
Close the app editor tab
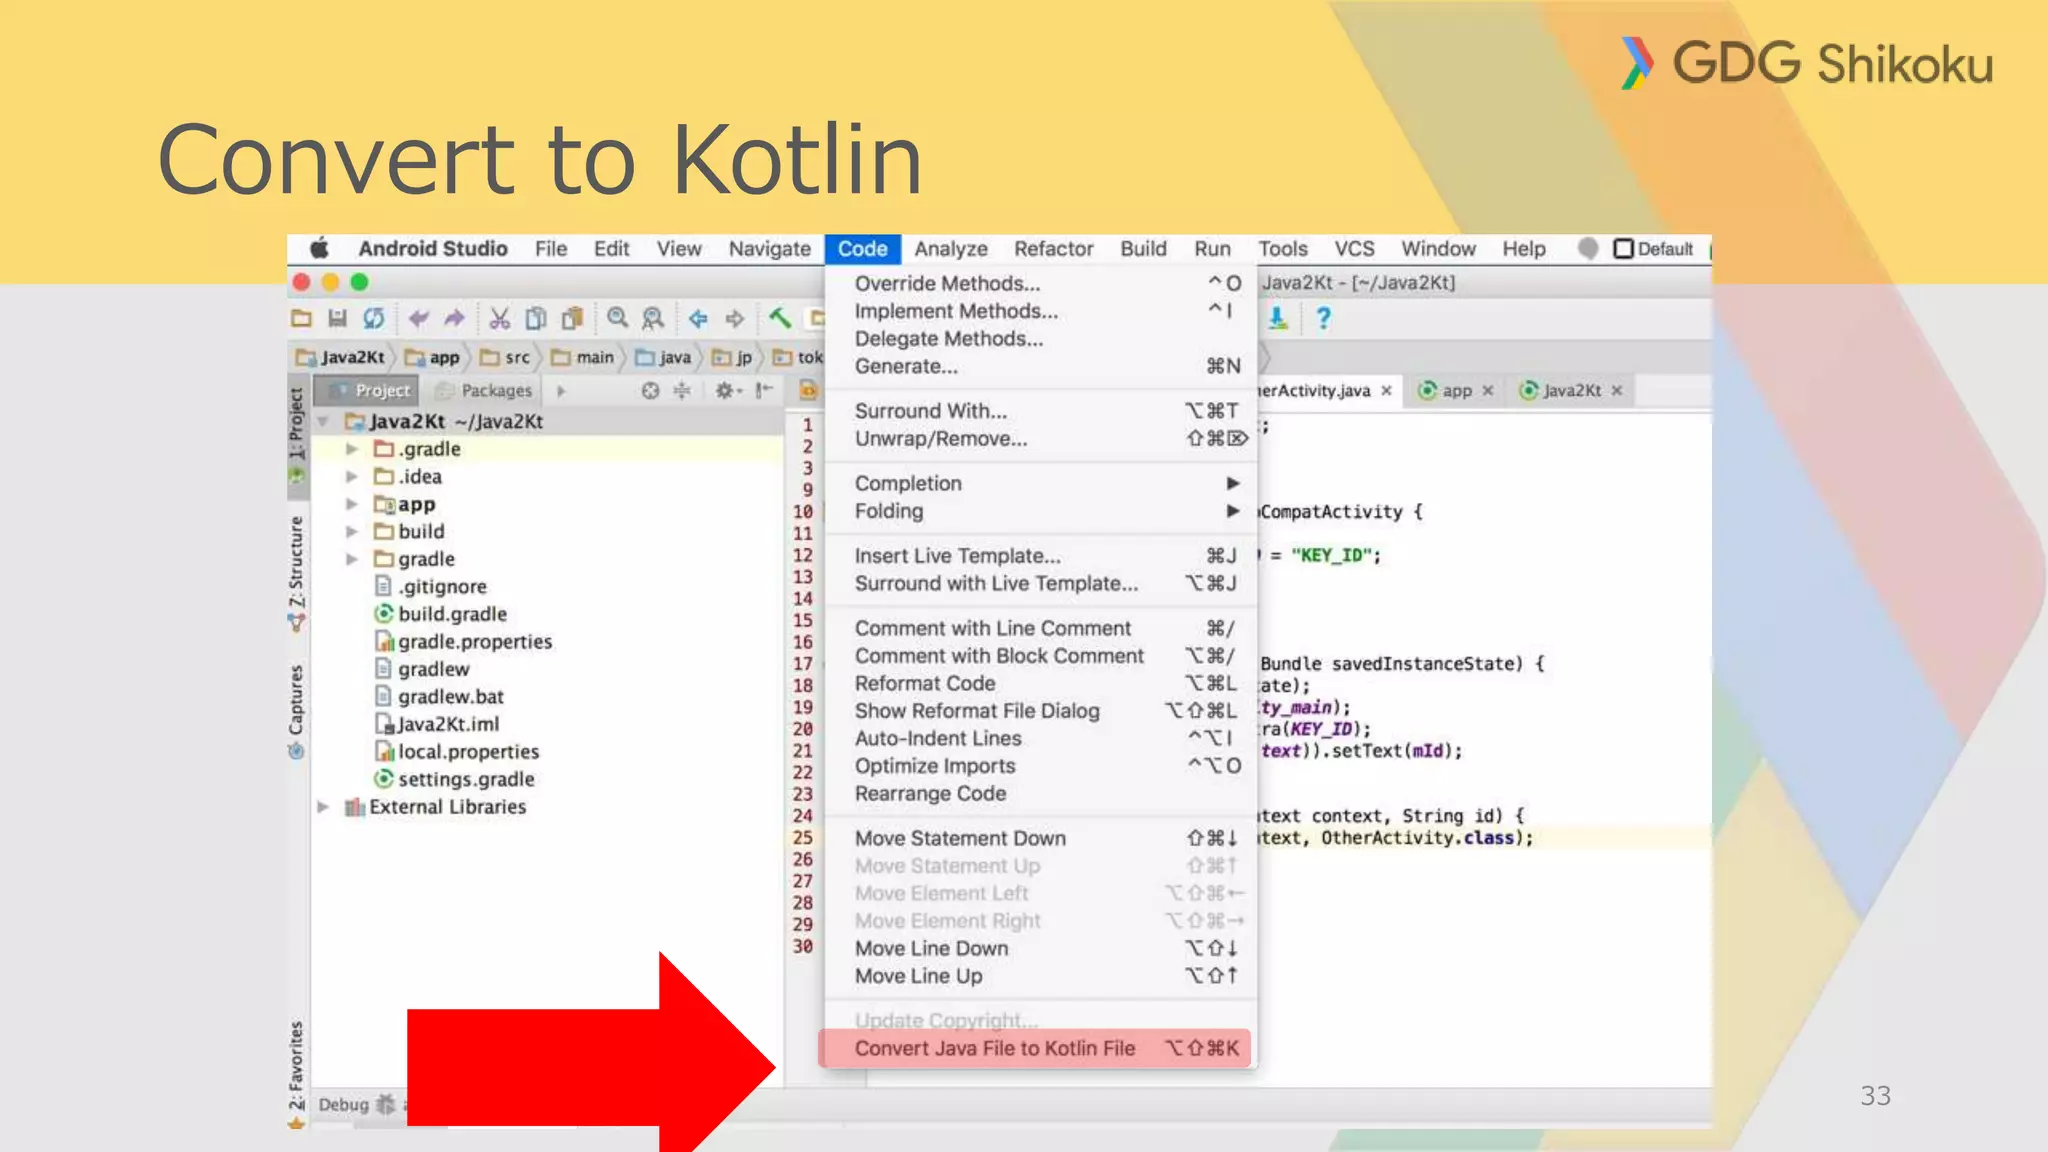click(x=1488, y=391)
